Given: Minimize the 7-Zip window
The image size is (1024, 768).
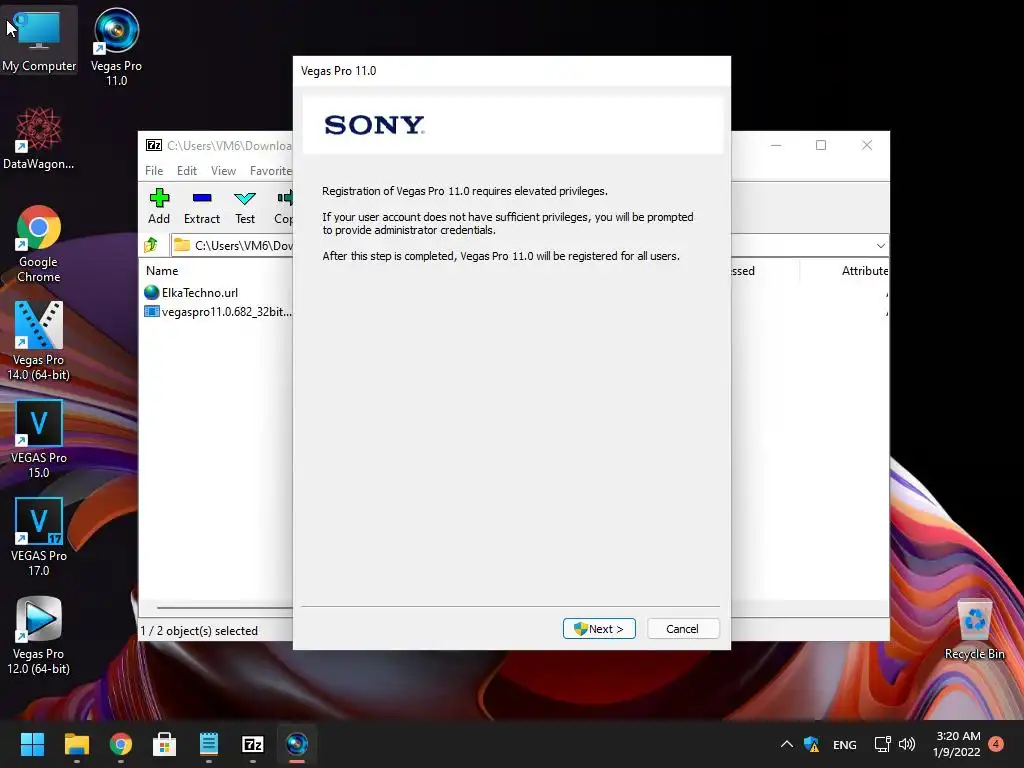Looking at the screenshot, I should [776, 145].
